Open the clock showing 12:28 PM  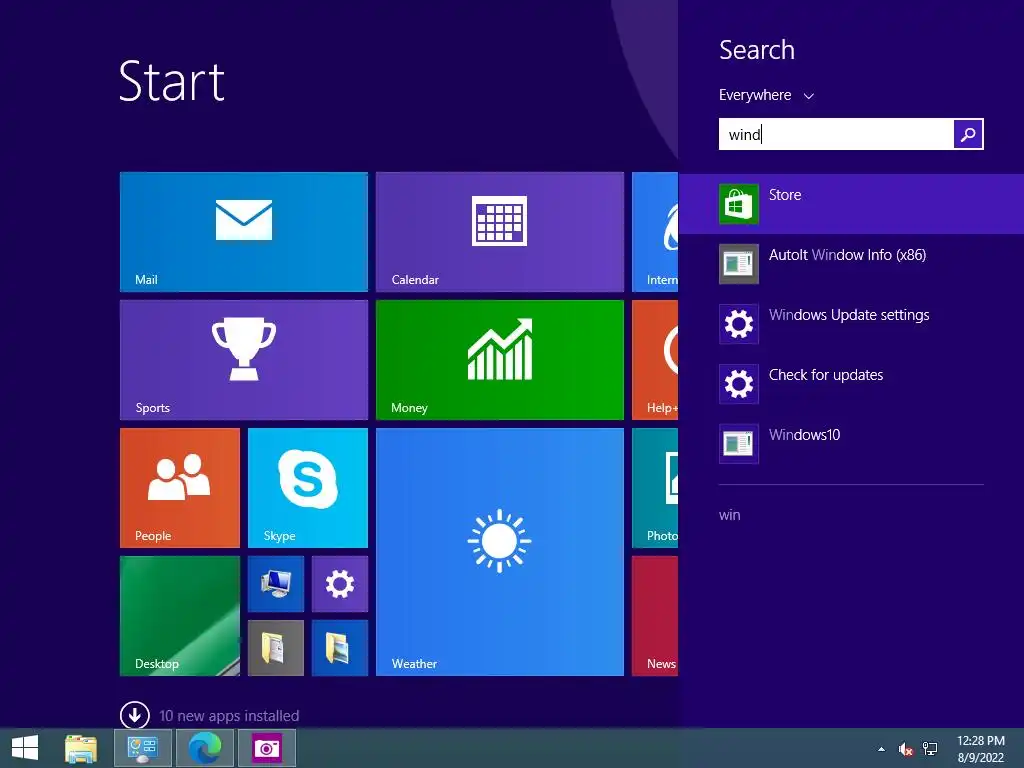point(981,749)
